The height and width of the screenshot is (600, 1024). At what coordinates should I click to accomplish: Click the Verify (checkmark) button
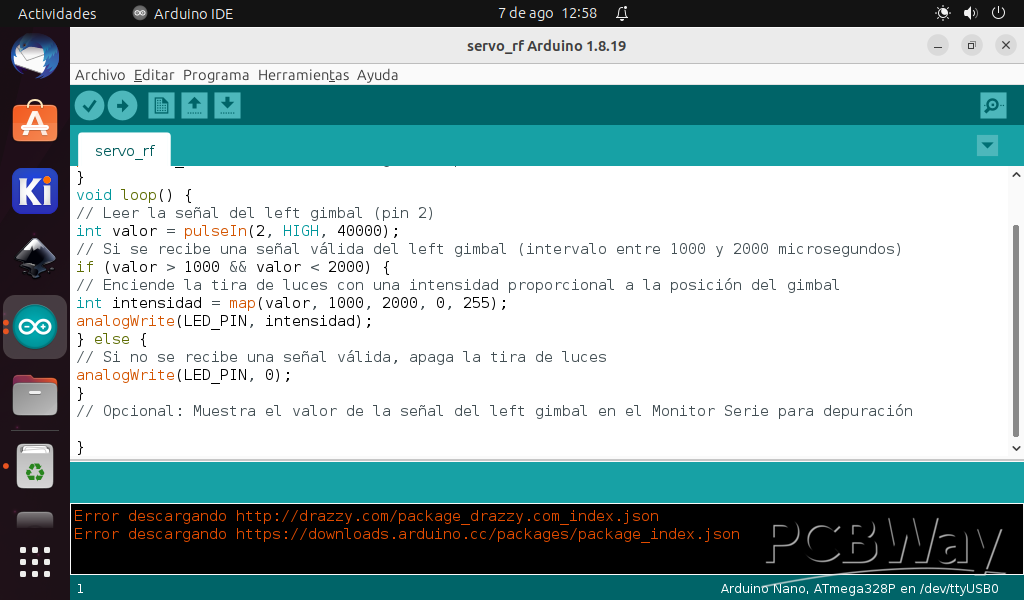(x=89, y=105)
